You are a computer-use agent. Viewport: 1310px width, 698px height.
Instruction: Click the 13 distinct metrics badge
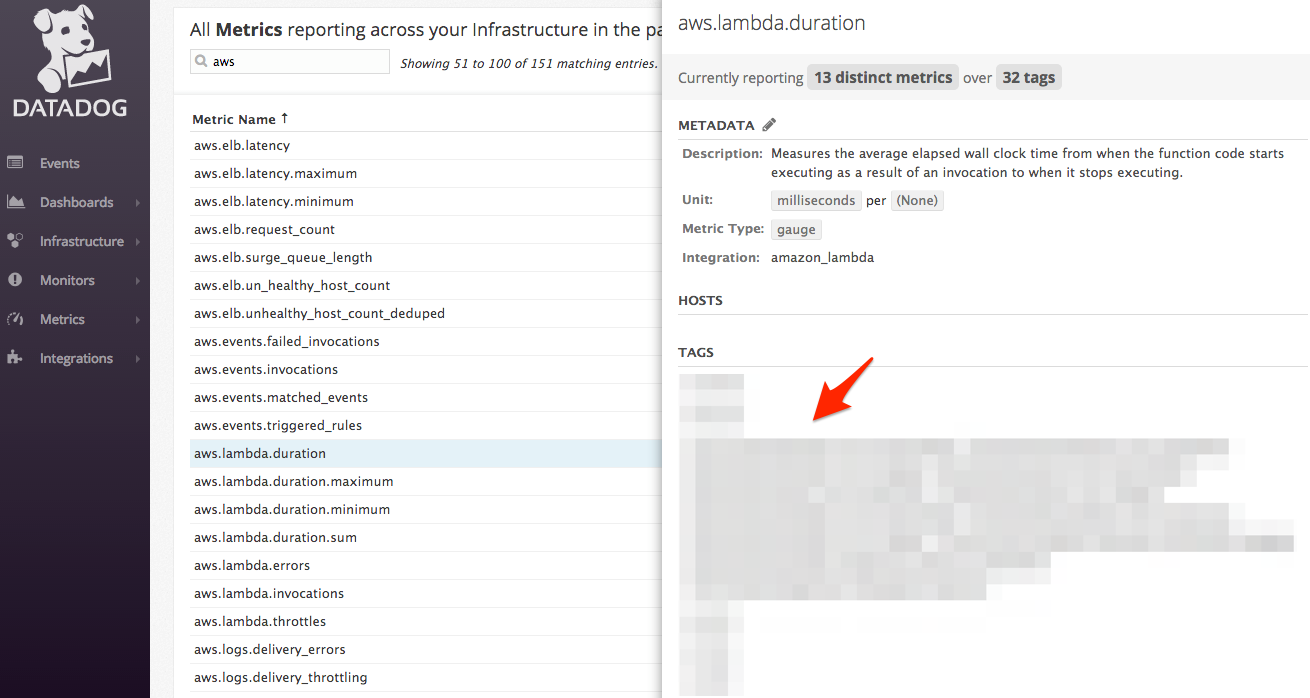coord(883,78)
